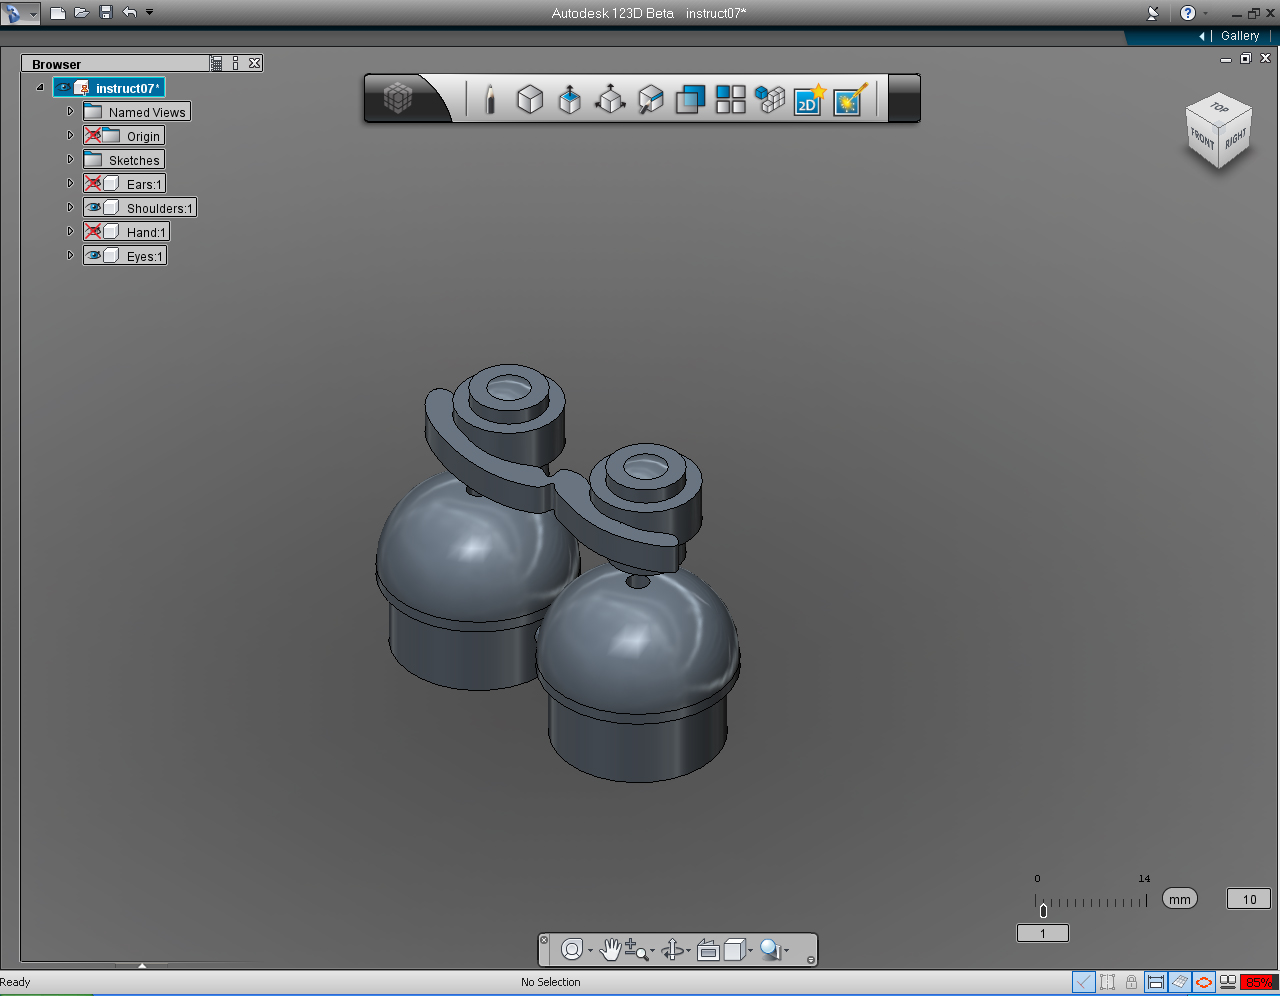Open the steering wheel navigation tool
Viewport: 1280px width, 996px height.
pyautogui.click(x=572, y=949)
